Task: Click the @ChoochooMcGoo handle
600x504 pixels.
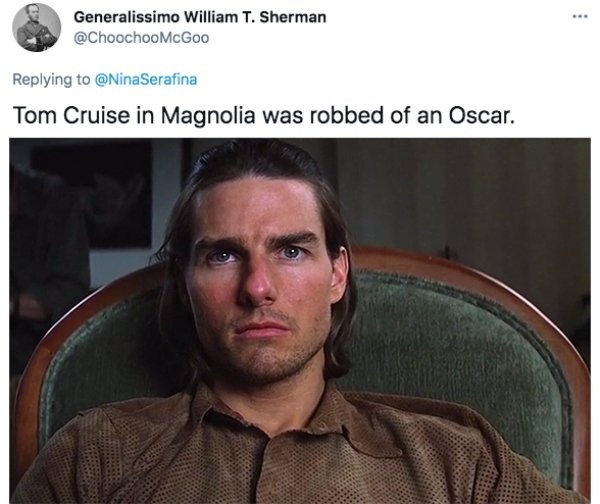Action: pyautogui.click(x=141, y=38)
